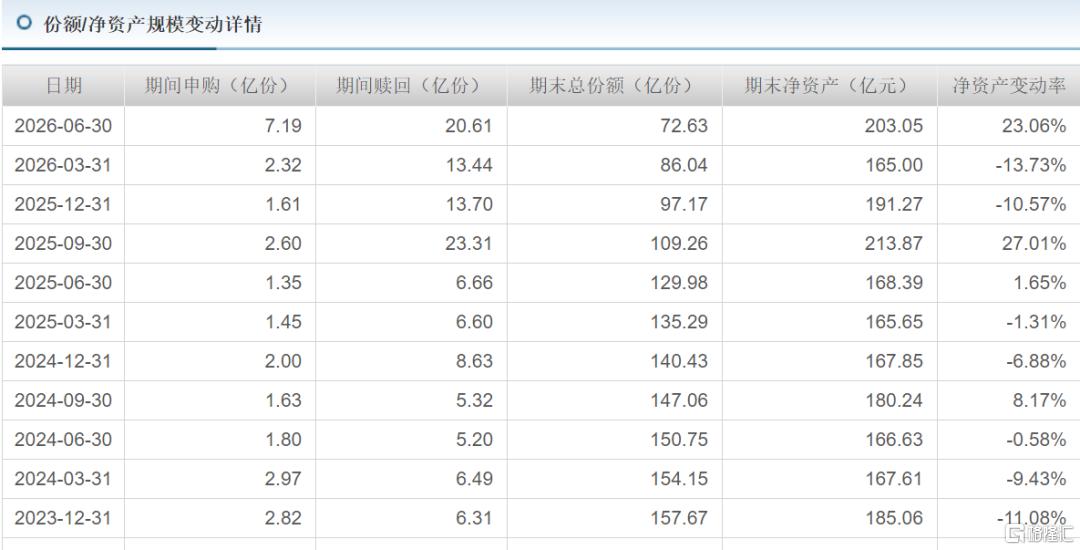Screen dimensions: 1080x550
Task: Select the 2026-03-31 date cell
Action: [x=63, y=165]
